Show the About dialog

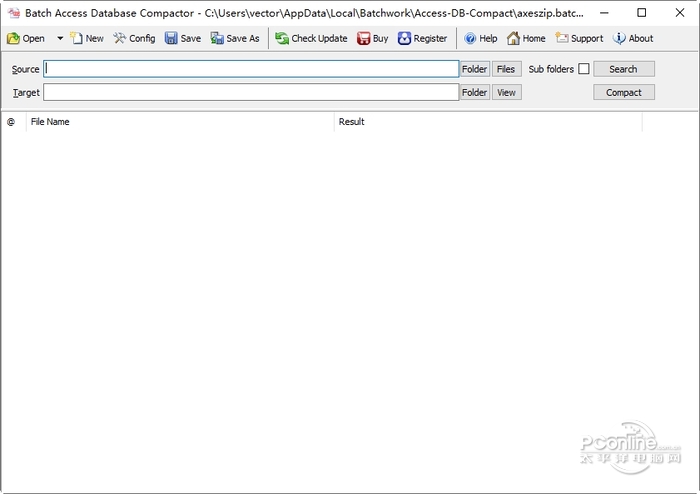point(633,38)
